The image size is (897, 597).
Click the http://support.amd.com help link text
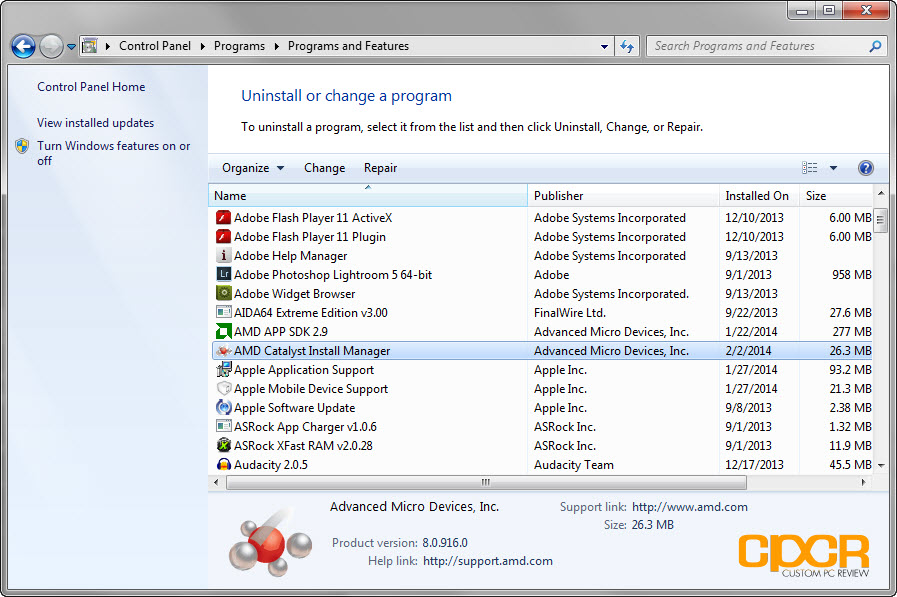pyautogui.click(x=488, y=561)
